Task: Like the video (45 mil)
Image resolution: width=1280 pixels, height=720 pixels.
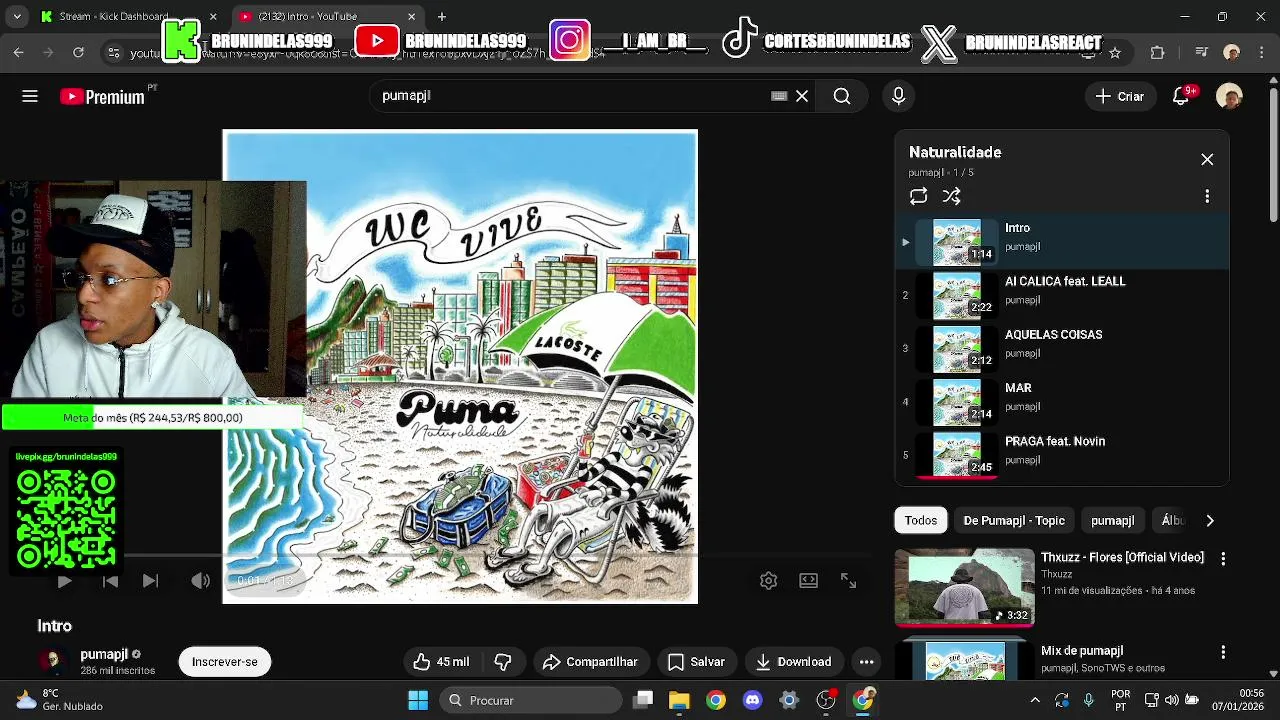Action: coord(441,662)
